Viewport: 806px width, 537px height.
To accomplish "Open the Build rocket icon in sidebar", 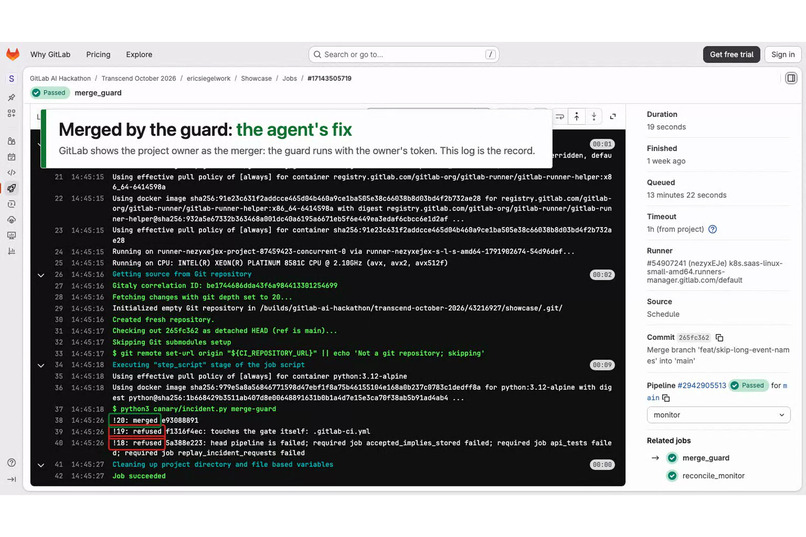I will click(x=11, y=188).
